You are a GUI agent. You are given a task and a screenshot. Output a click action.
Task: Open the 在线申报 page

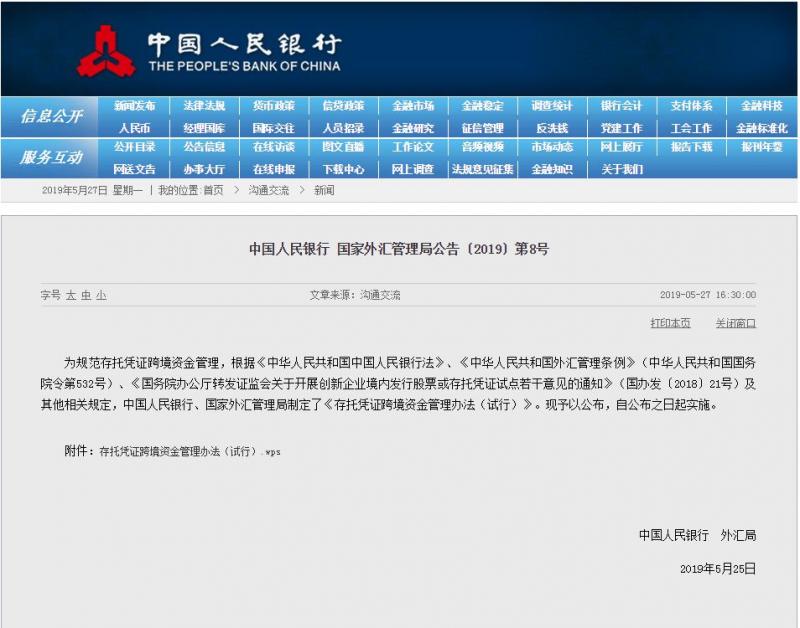click(x=274, y=169)
